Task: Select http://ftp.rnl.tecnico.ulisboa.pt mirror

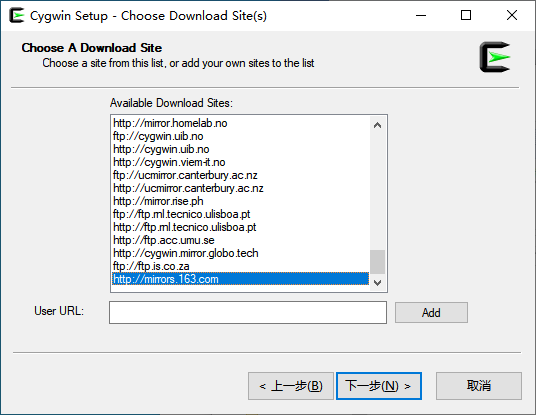Action: [x=241, y=227]
